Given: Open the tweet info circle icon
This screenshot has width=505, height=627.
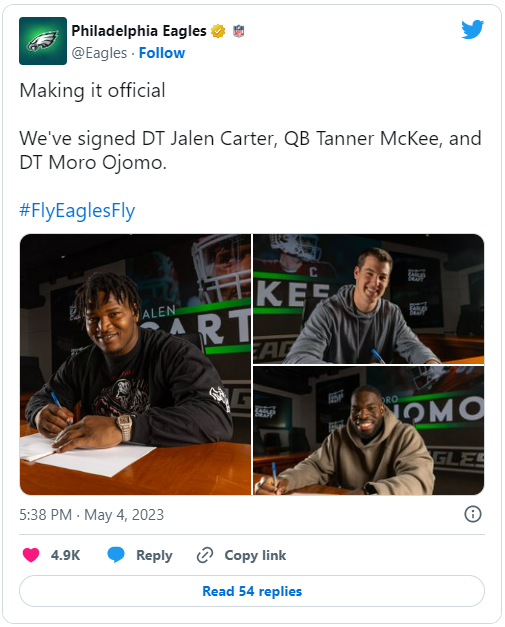Looking at the screenshot, I should coord(473,514).
